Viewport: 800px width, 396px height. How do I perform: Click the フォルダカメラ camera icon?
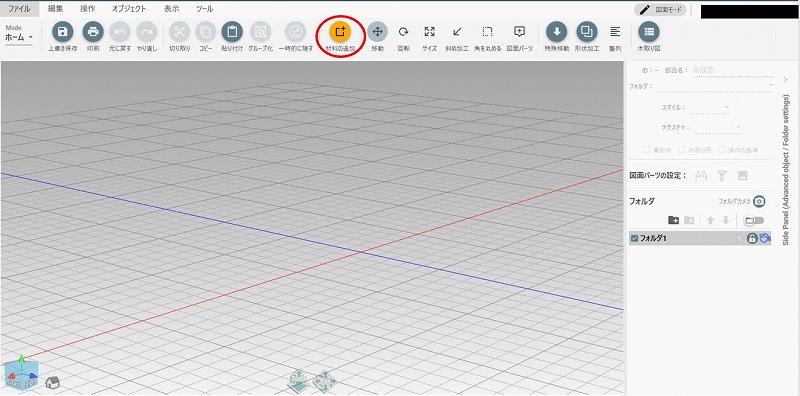pyautogui.click(x=759, y=201)
